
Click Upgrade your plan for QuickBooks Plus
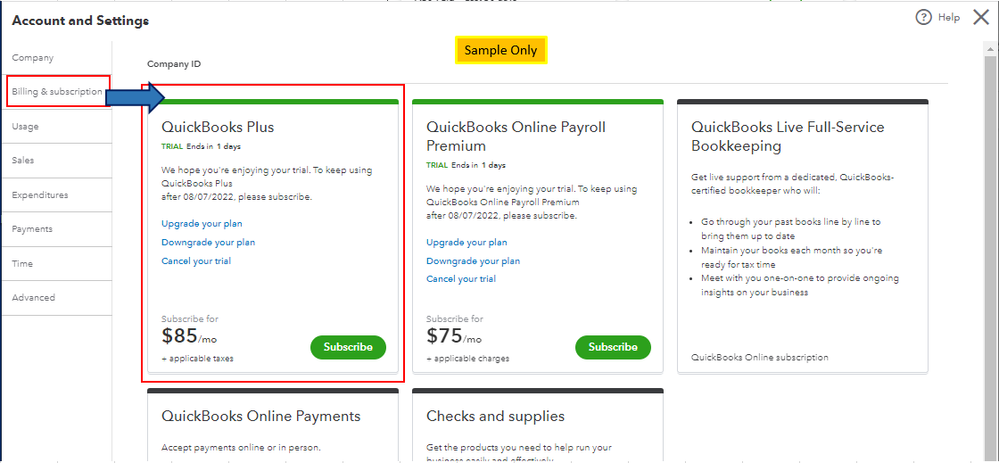[x=202, y=224]
